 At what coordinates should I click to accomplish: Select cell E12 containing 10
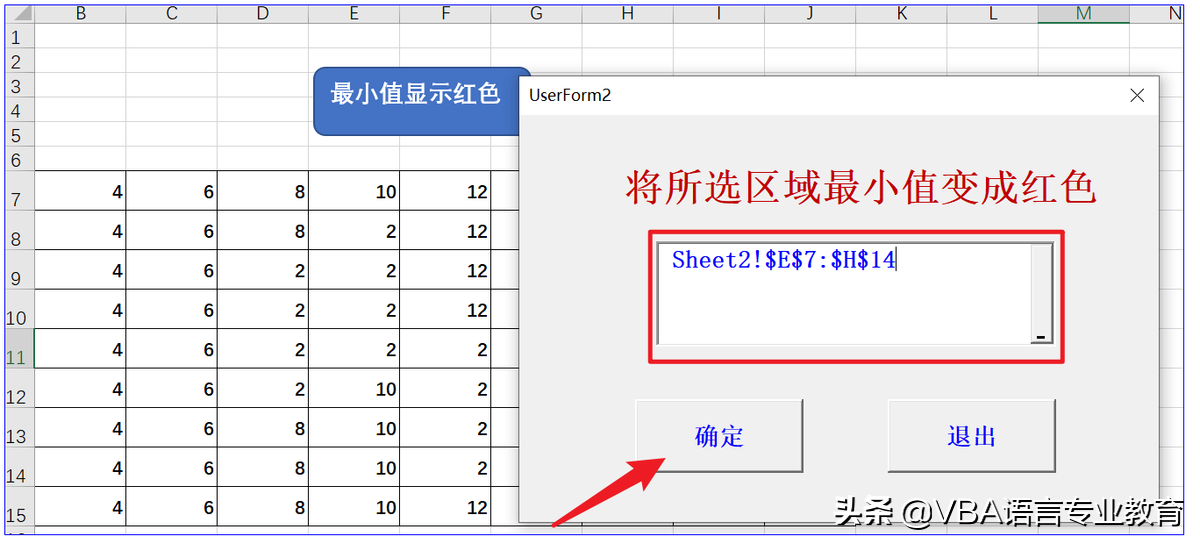pos(354,389)
